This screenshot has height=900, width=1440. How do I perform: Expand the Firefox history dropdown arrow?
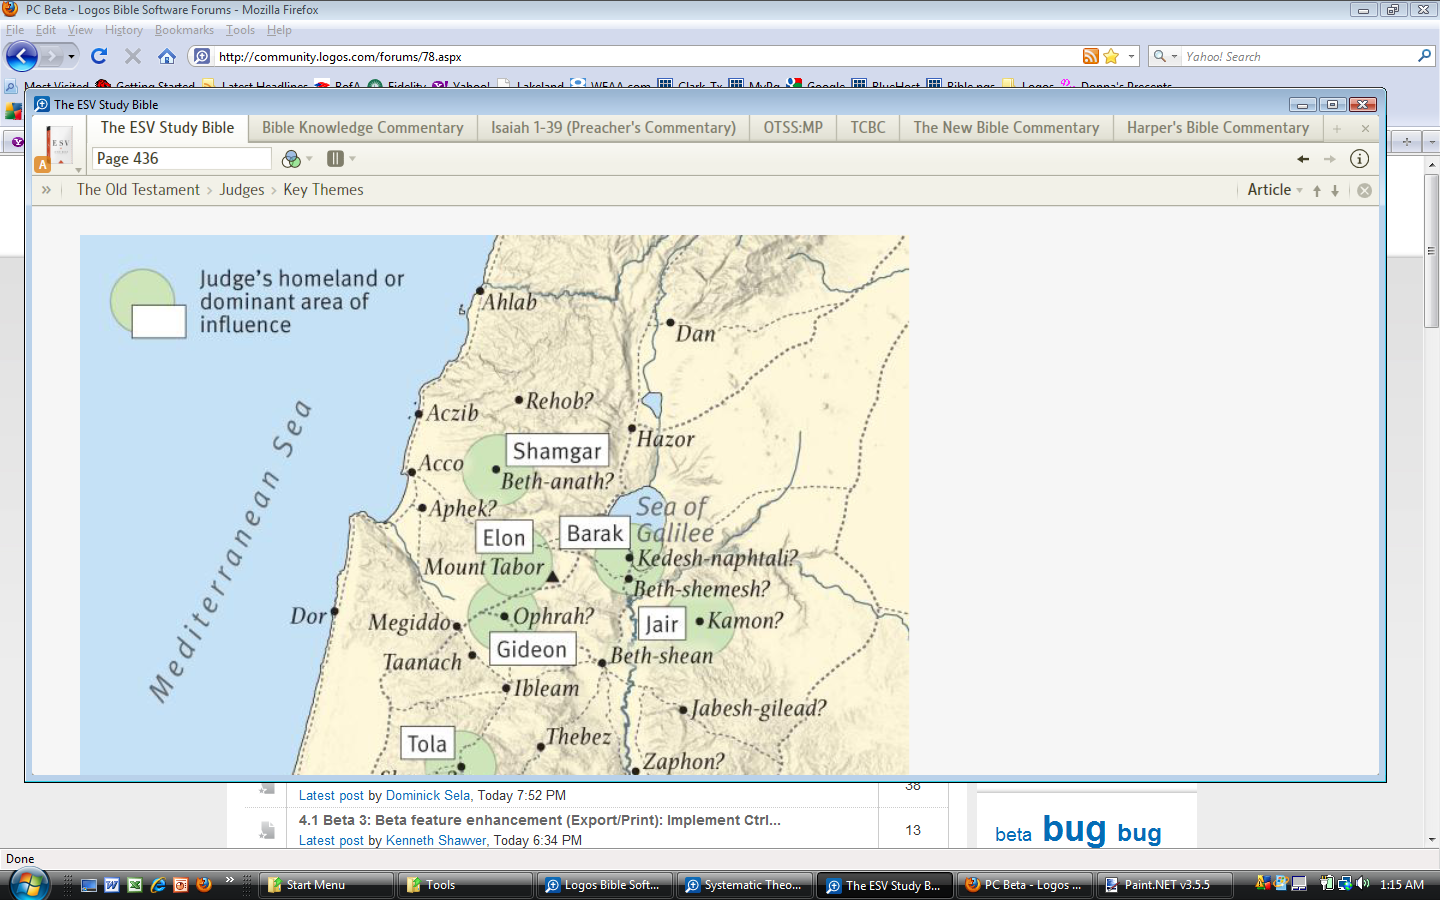pyautogui.click(x=71, y=56)
